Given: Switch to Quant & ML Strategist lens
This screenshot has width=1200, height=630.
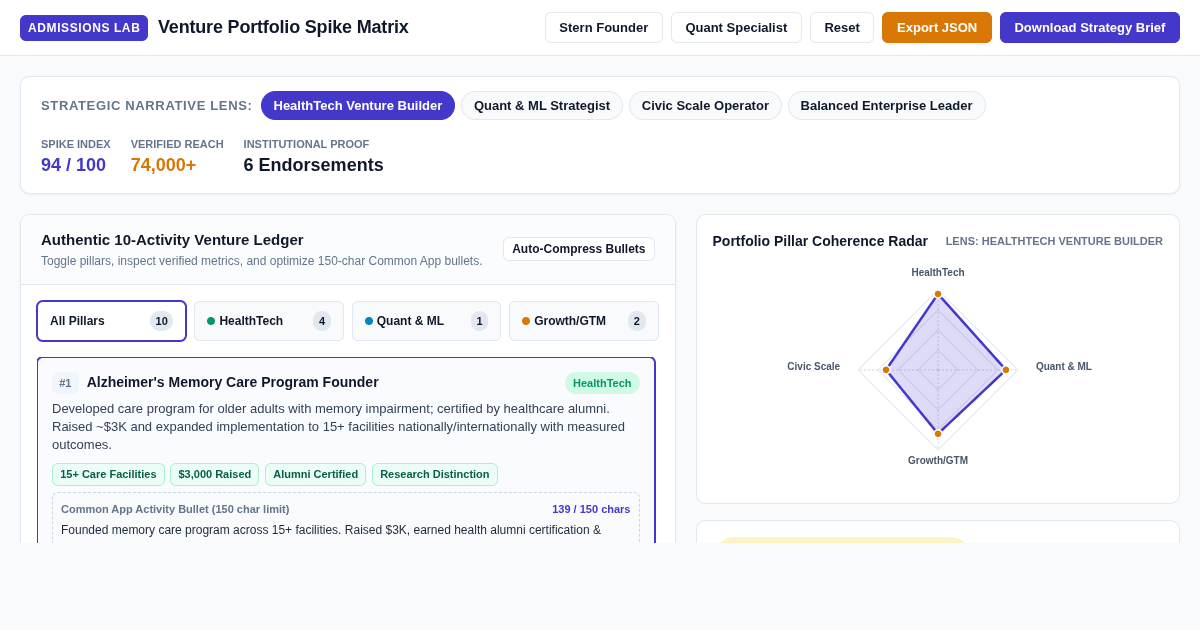Looking at the screenshot, I should click(542, 106).
